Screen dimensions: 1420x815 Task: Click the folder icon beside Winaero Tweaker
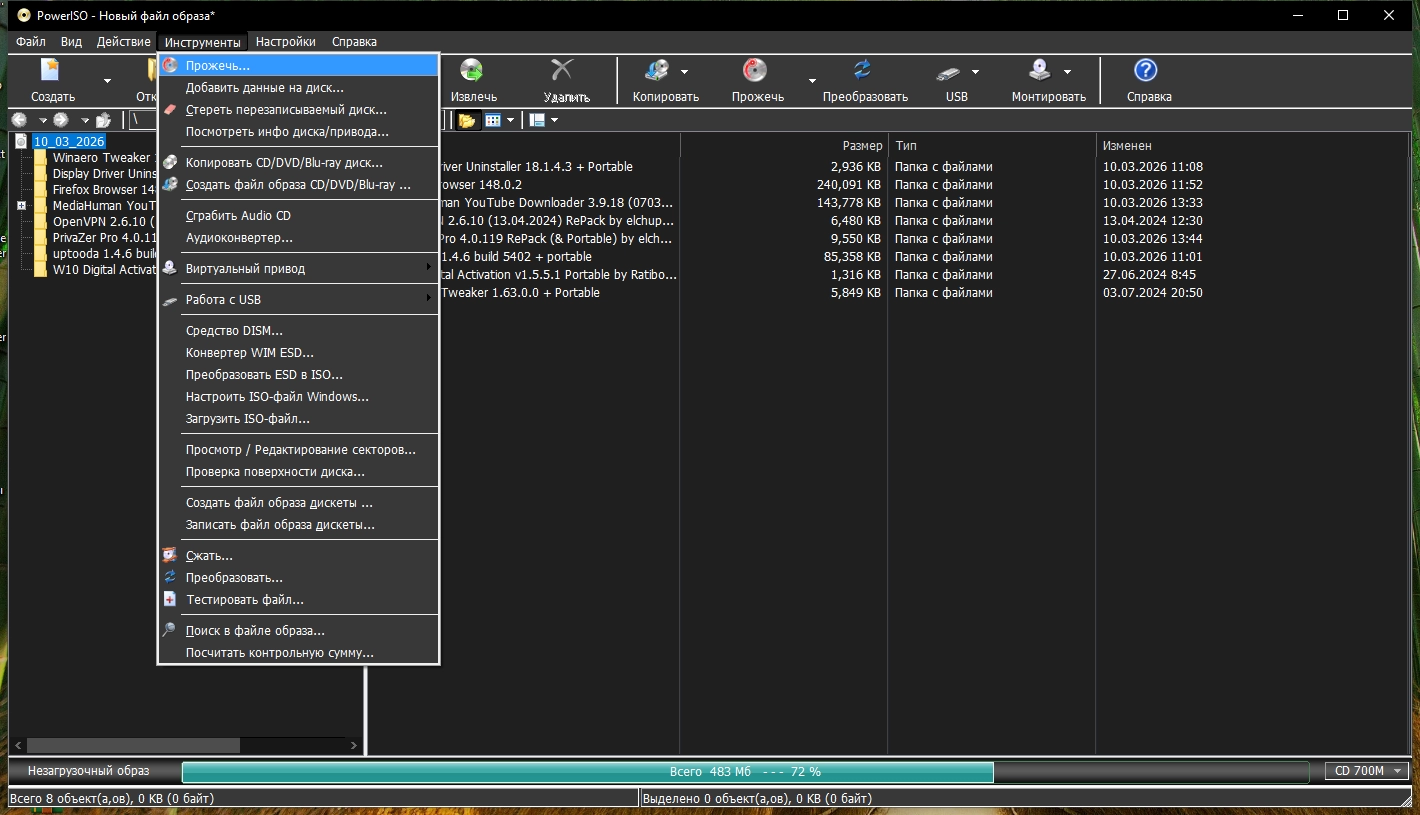point(41,158)
